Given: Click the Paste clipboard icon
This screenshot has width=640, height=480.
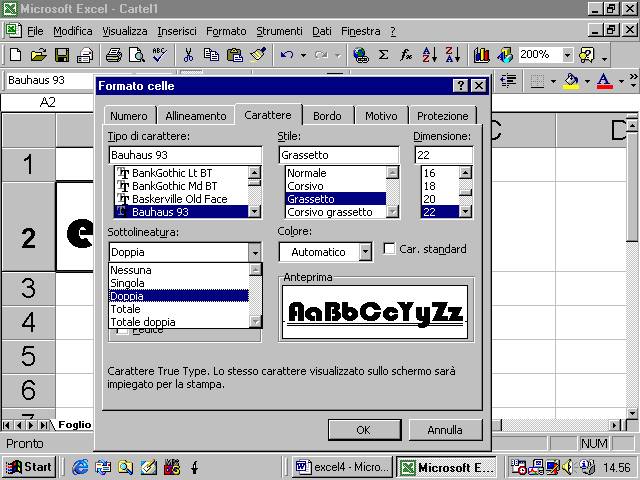Looking at the screenshot, I should click(x=234, y=55).
